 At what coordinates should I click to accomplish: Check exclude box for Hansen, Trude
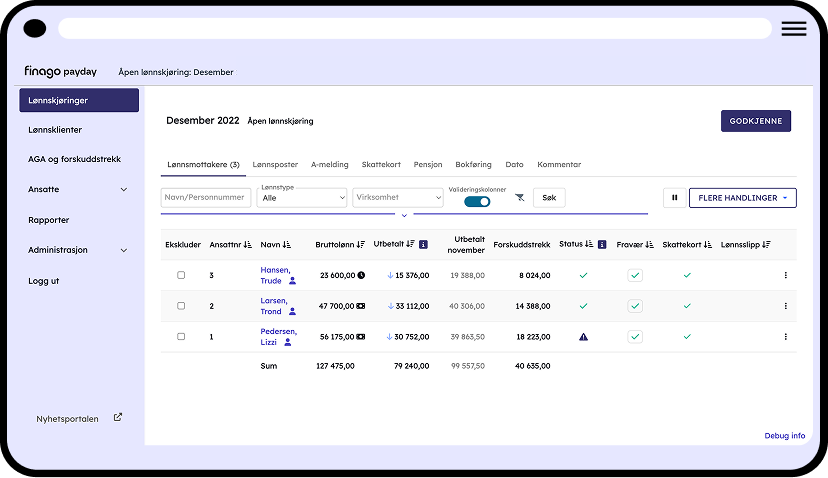(181, 275)
